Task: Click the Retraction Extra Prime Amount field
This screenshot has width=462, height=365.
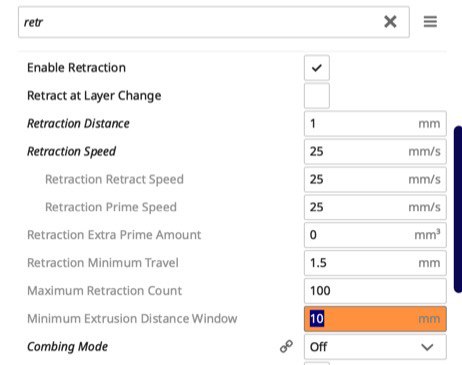Action: (375, 235)
